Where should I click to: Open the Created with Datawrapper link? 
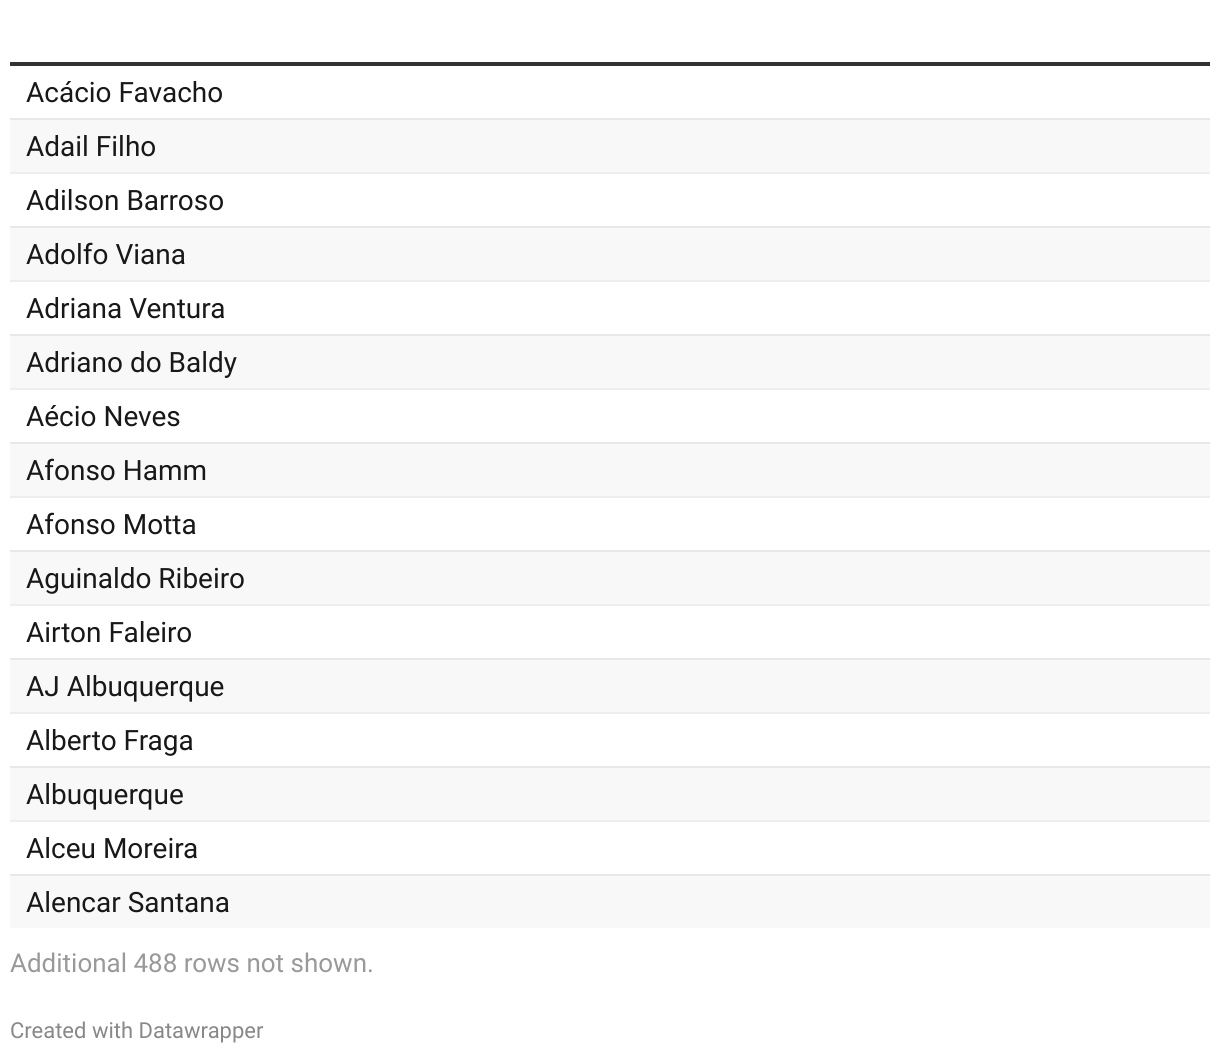pyautogui.click(x=136, y=1030)
